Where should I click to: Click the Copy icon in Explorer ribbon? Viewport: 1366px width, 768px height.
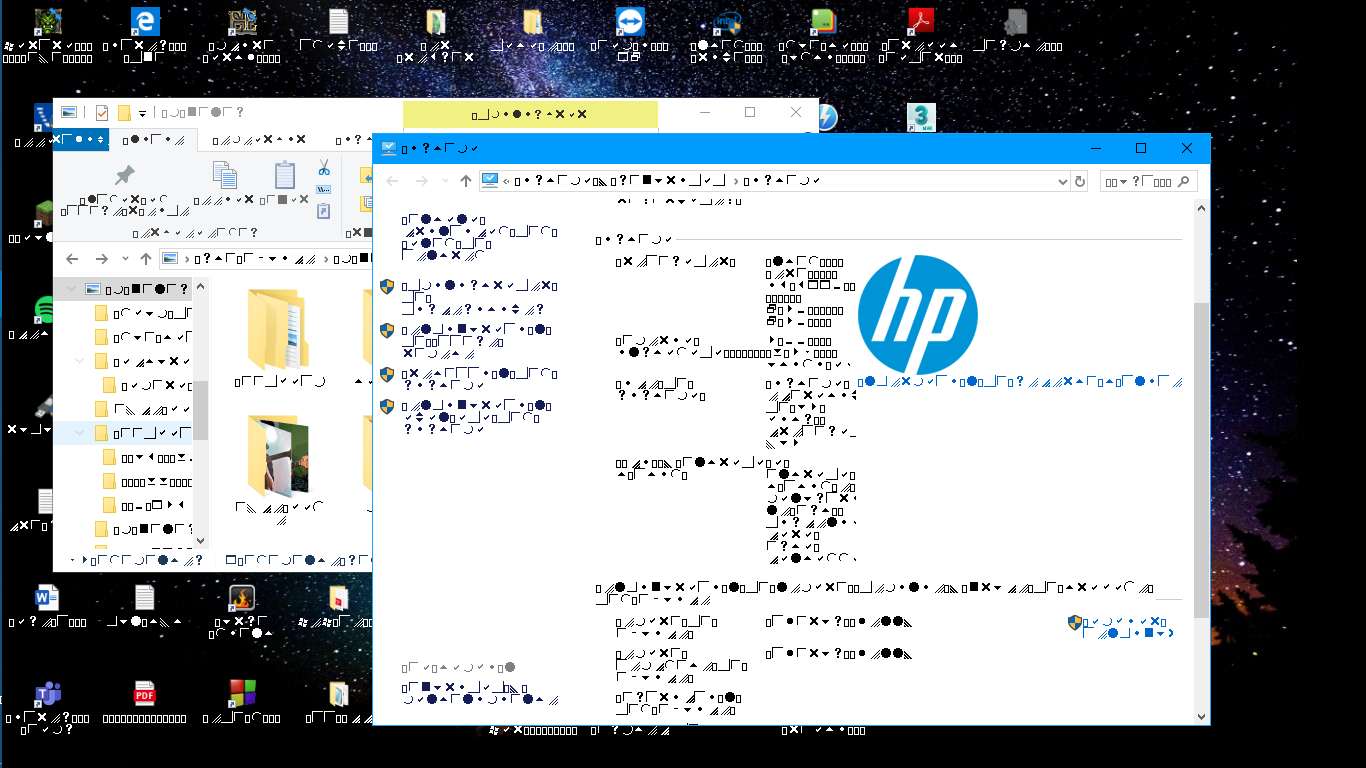tap(226, 175)
